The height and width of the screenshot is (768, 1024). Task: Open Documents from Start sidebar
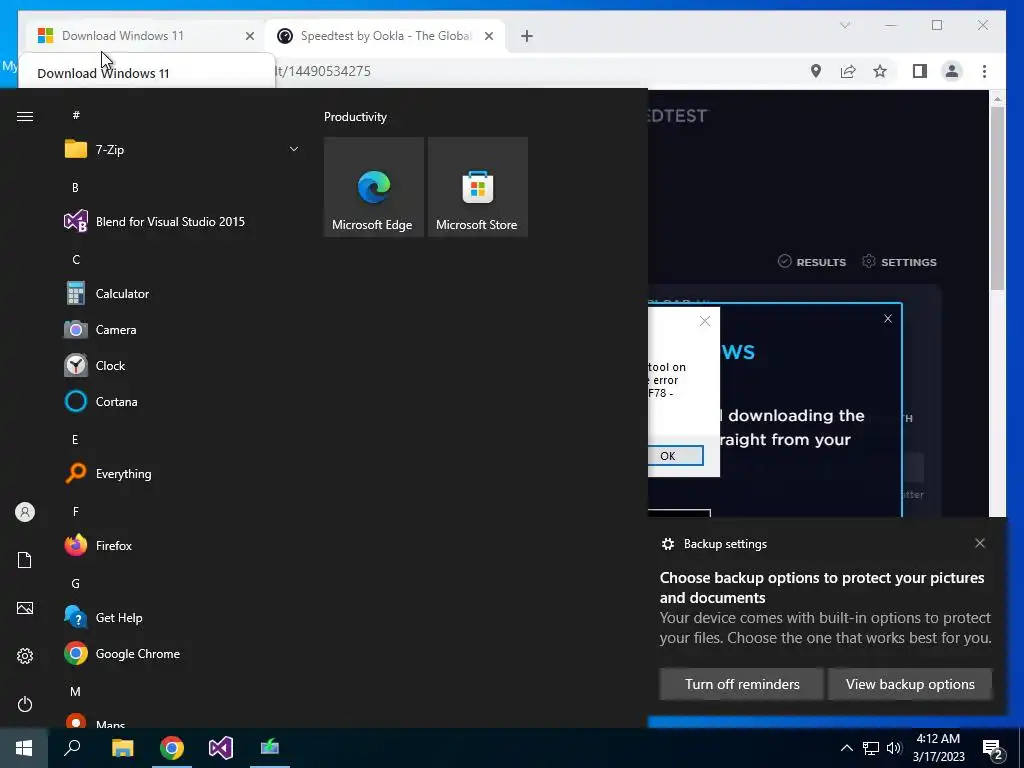[25, 560]
